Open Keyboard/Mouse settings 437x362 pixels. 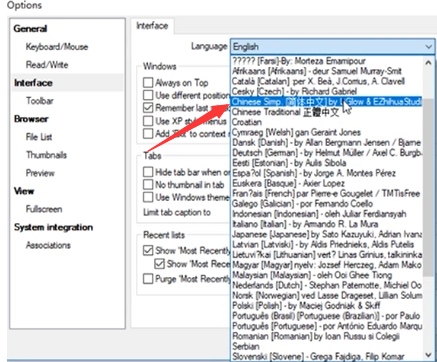[x=57, y=47]
